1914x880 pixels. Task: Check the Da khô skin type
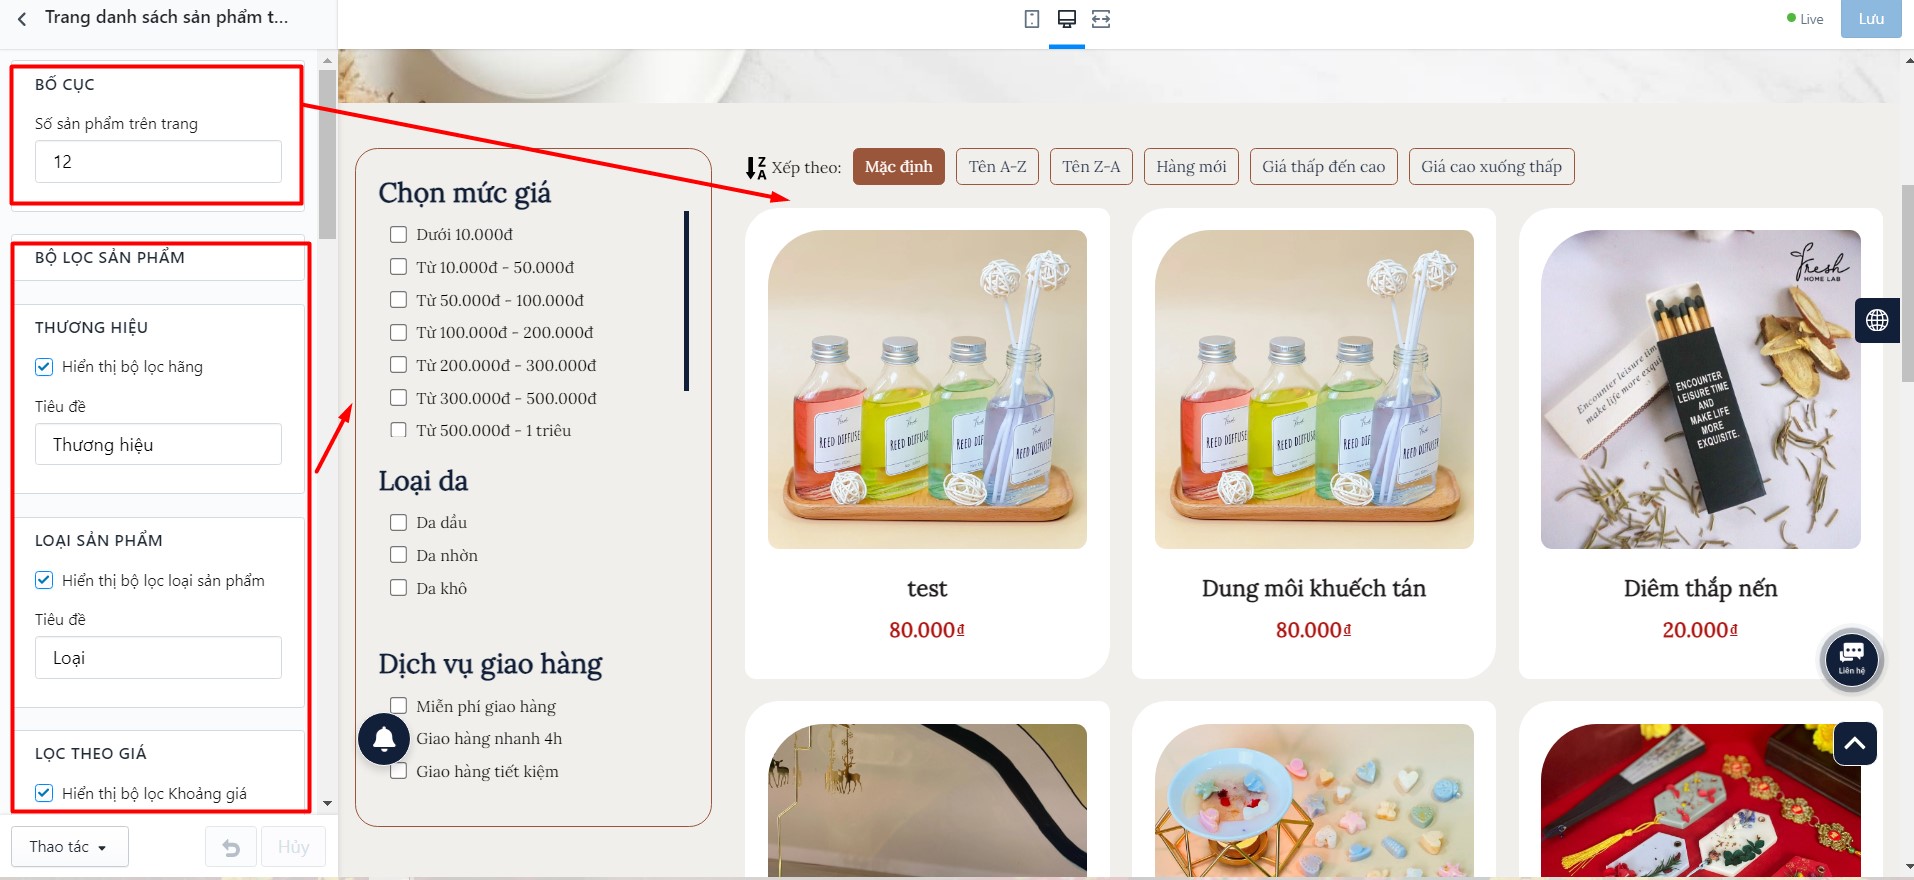pos(398,588)
